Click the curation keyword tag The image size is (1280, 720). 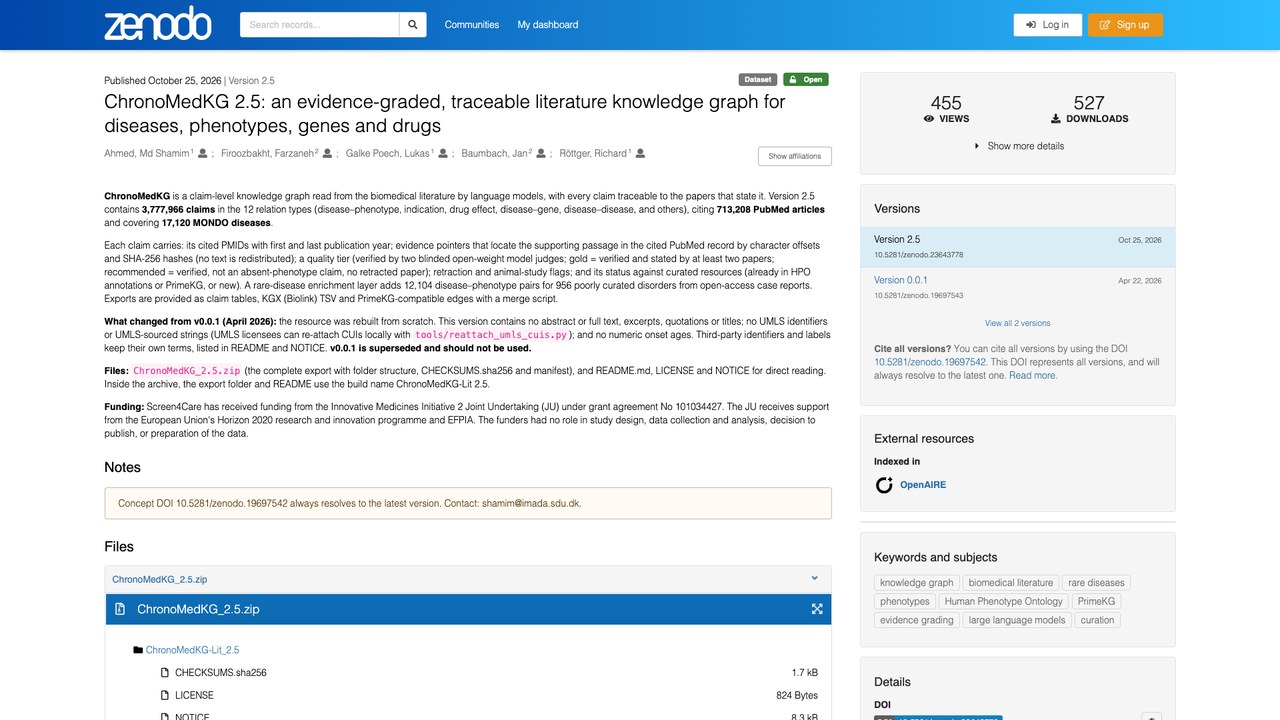tap(1097, 620)
